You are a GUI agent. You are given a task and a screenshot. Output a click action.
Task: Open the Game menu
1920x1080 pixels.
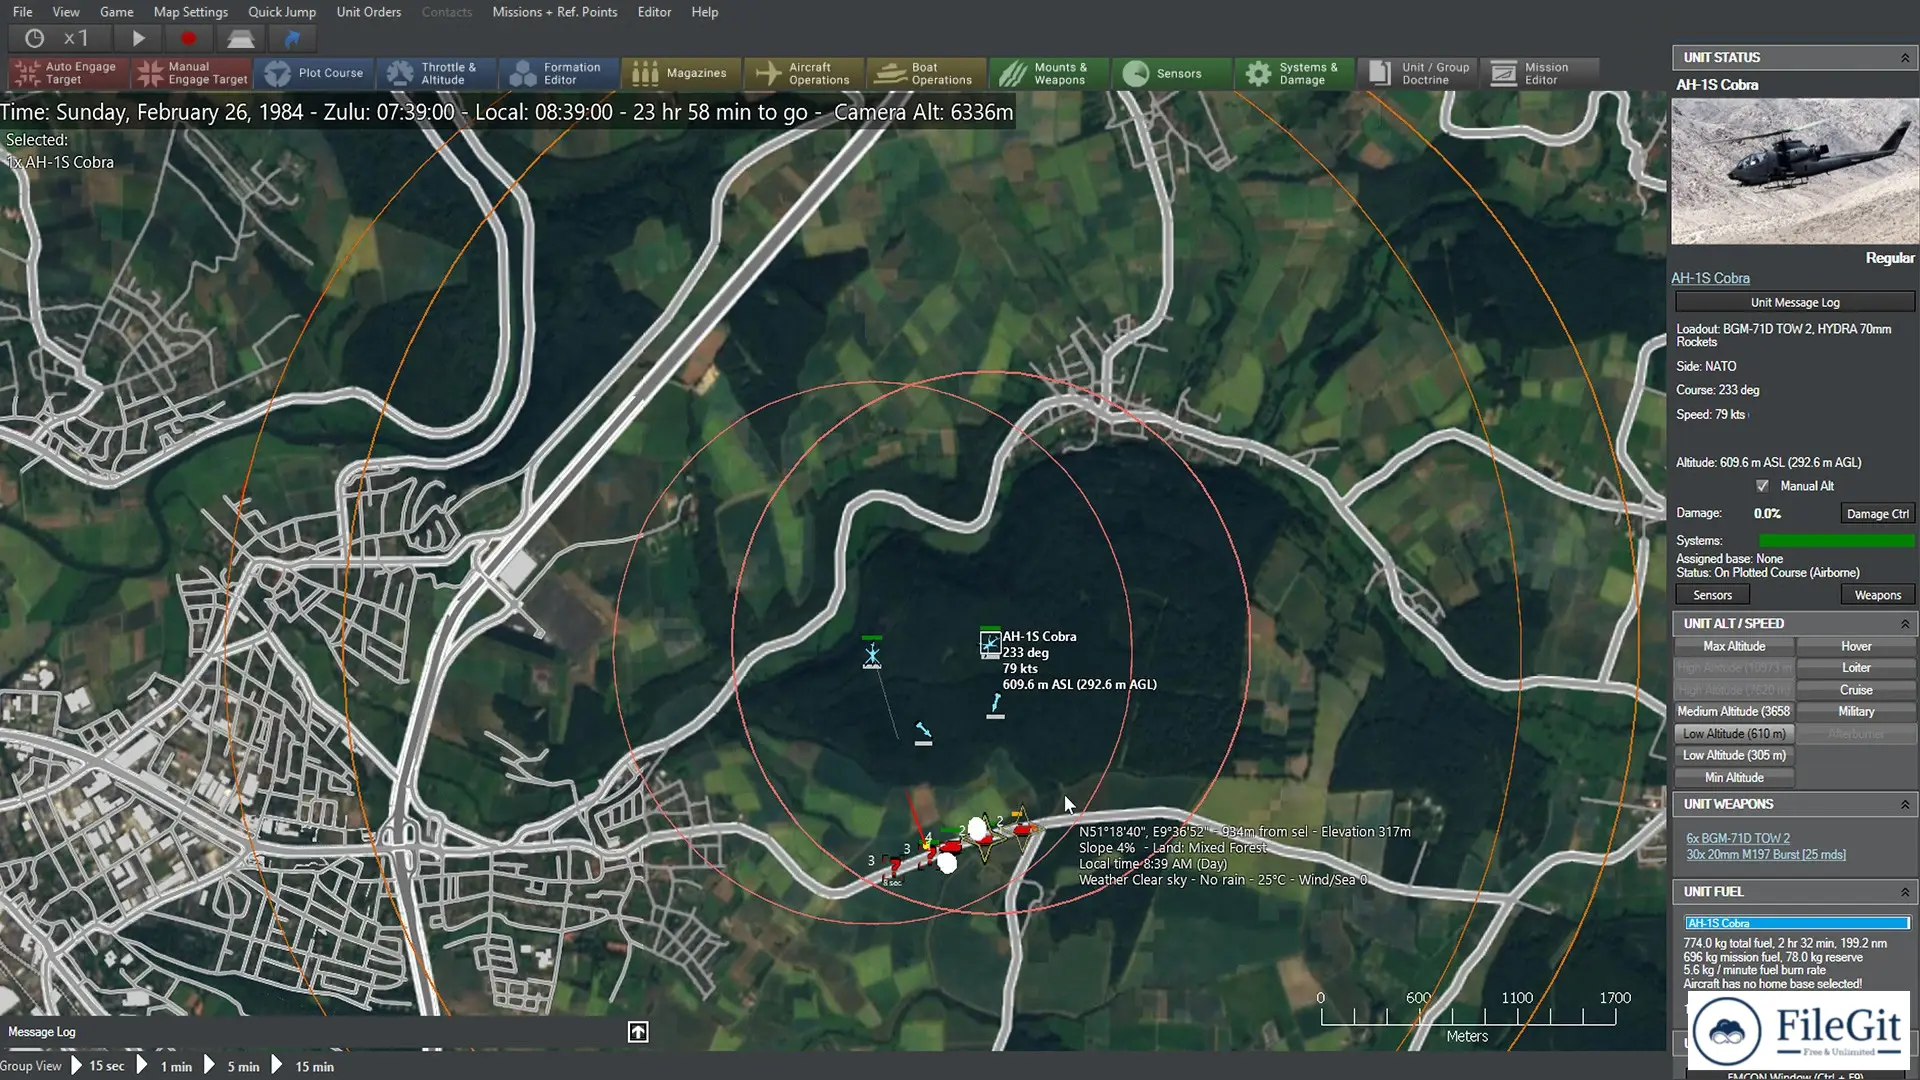point(117,12)
